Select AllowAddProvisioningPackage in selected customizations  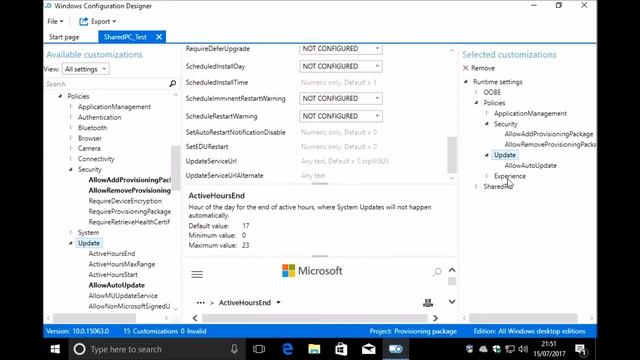click(549, 134)
